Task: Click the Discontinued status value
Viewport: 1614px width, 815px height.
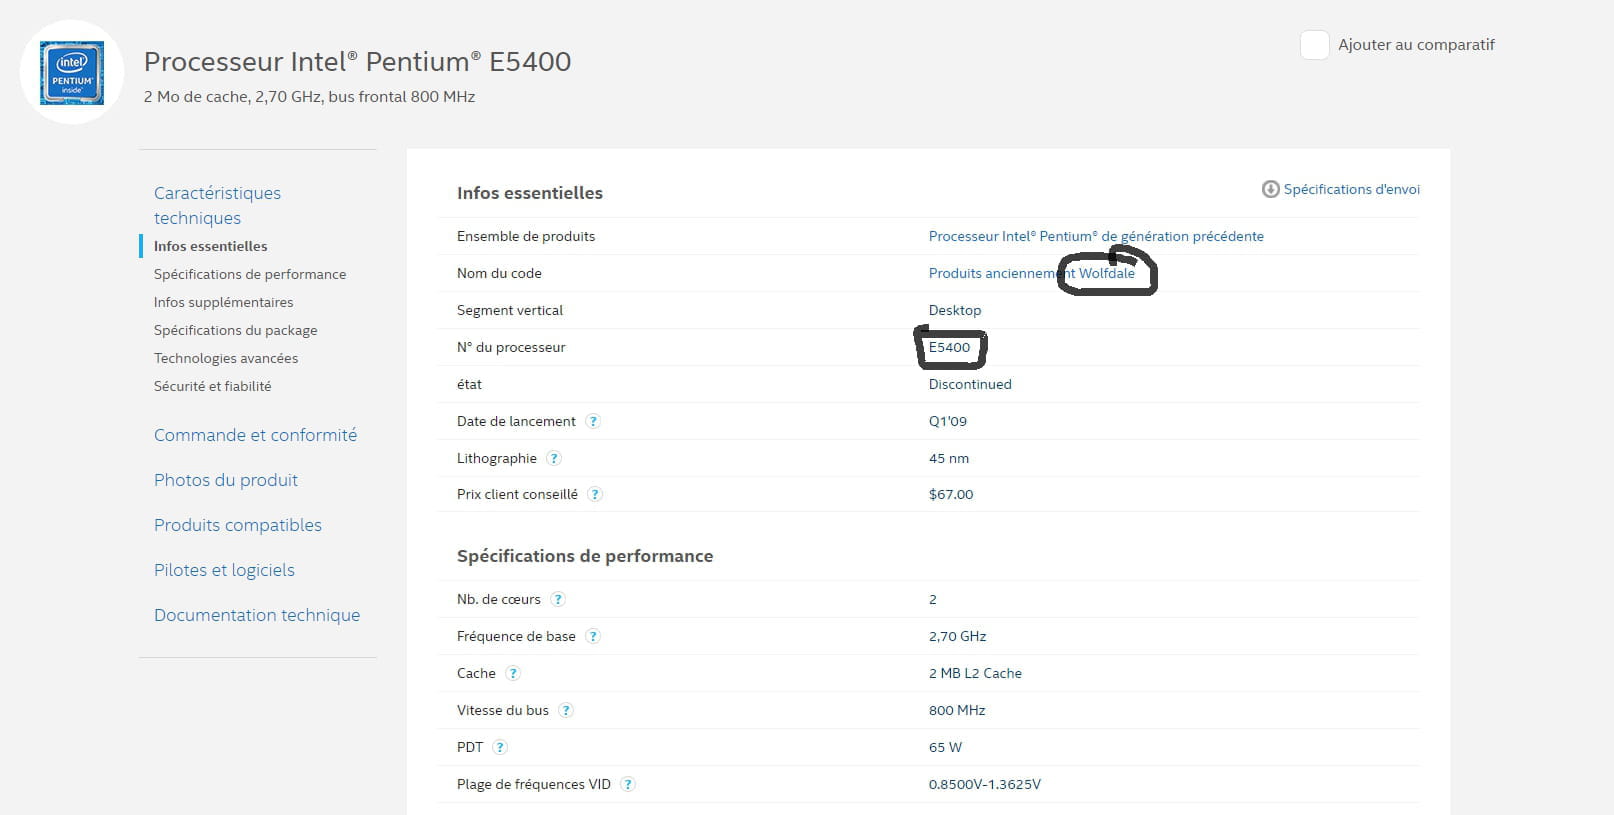Action: pos(970,384)
